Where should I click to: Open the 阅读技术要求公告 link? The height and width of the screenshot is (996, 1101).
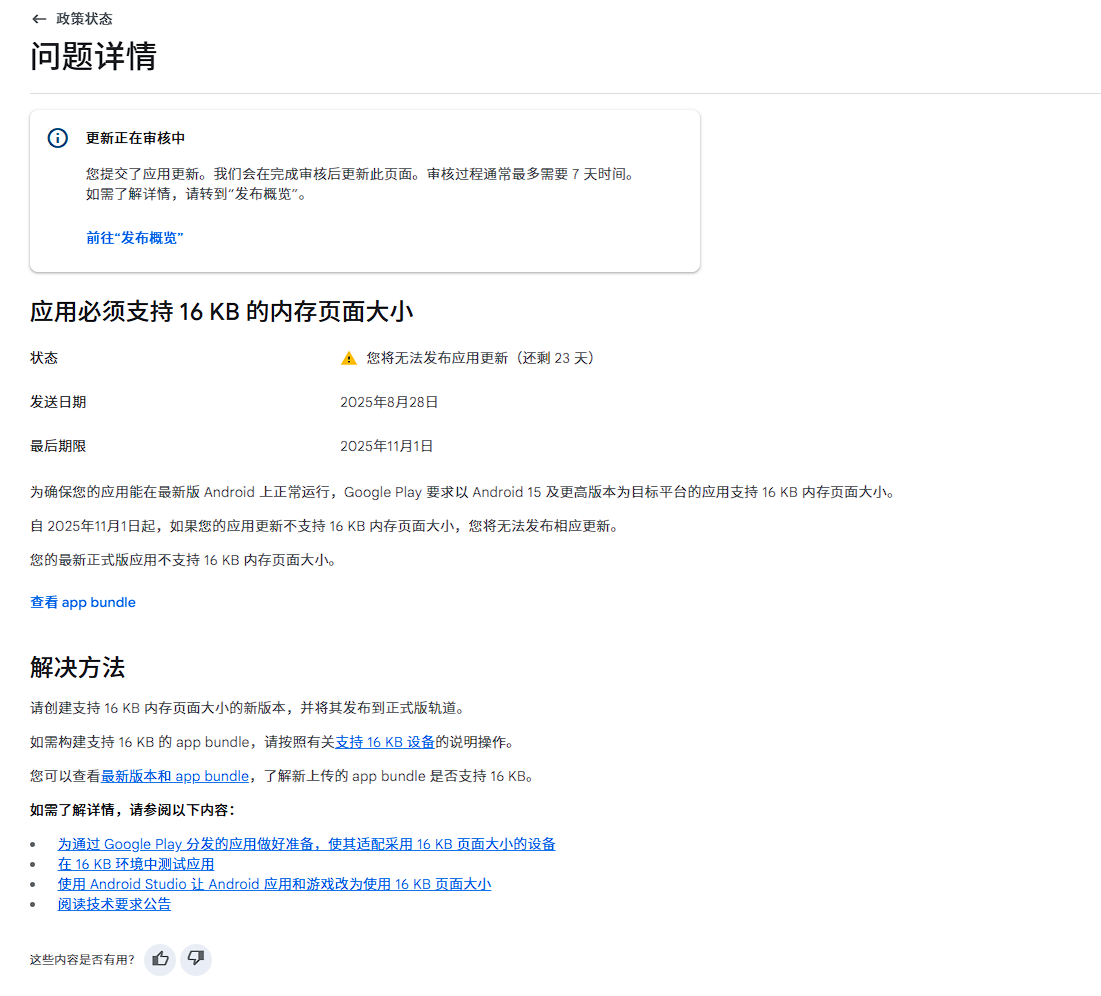coord(114,904)
